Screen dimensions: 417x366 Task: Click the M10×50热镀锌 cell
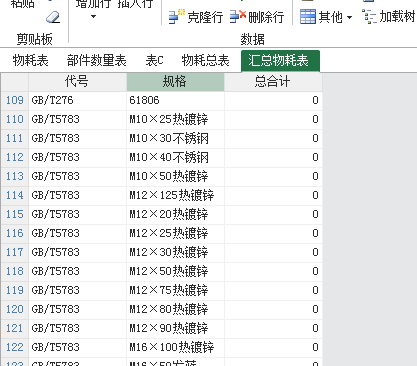click(175, 176)
